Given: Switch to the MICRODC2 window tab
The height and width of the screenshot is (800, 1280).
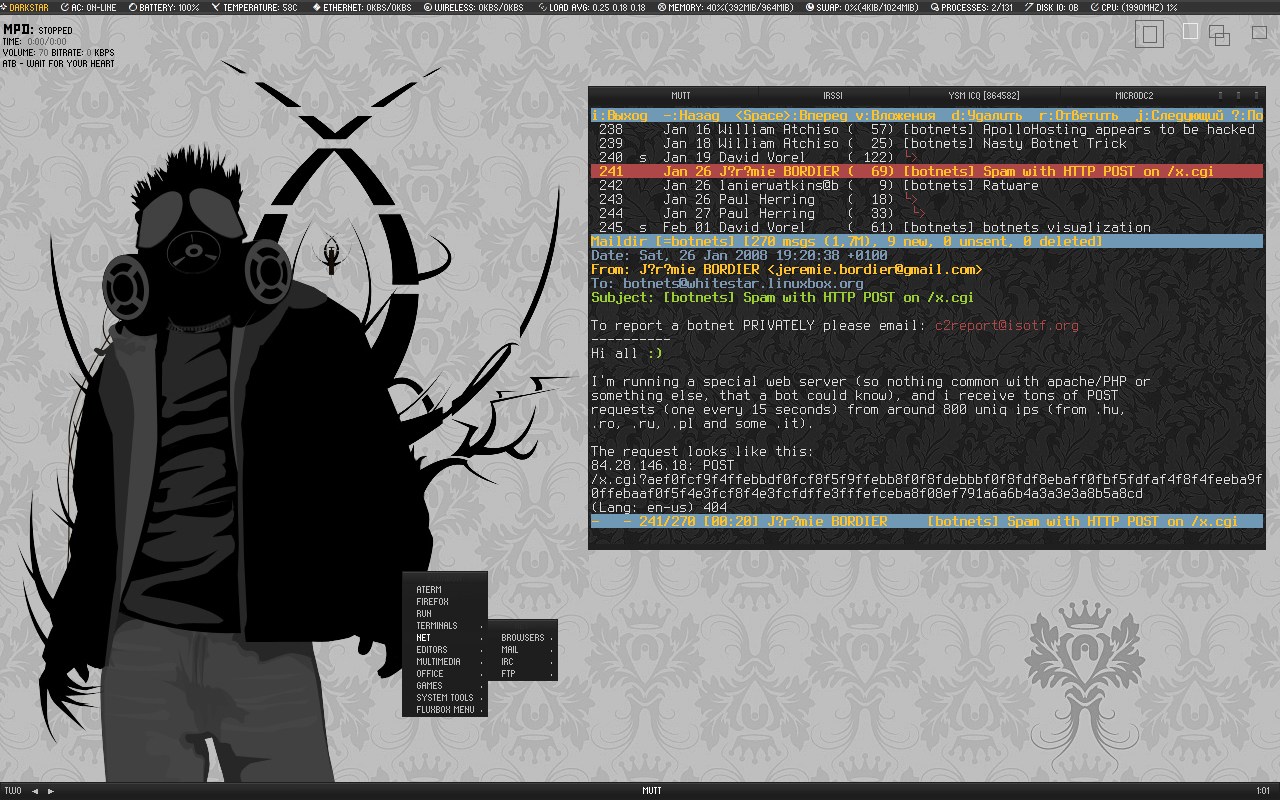Looking at the screenshot, I should pyautogui.click(x=1135, y=96).
